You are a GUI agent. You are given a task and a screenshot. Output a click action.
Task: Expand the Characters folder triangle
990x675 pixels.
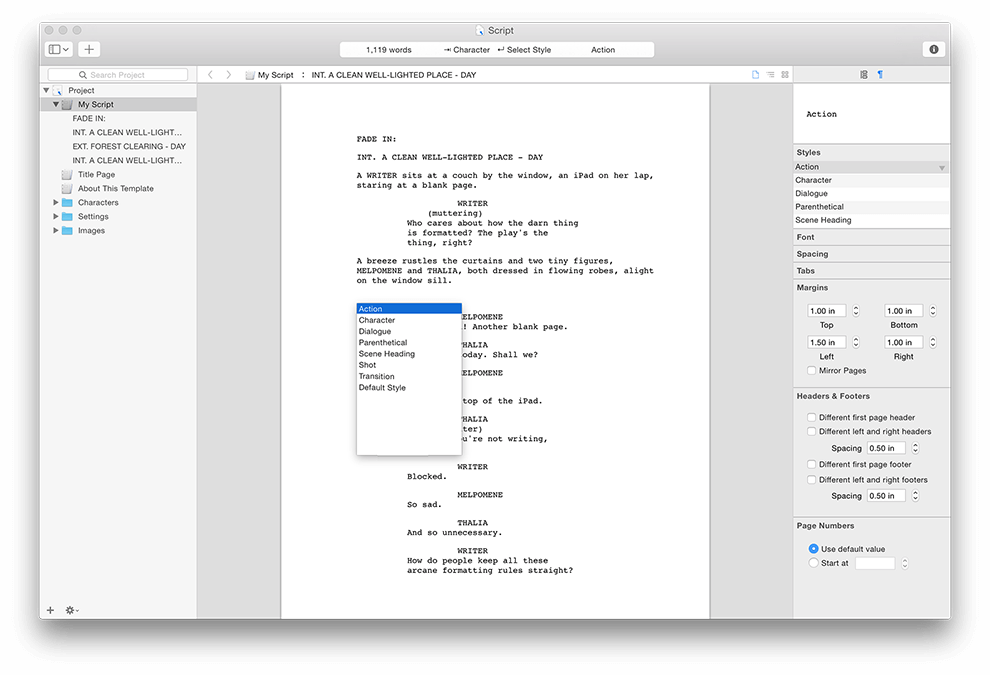56,203
